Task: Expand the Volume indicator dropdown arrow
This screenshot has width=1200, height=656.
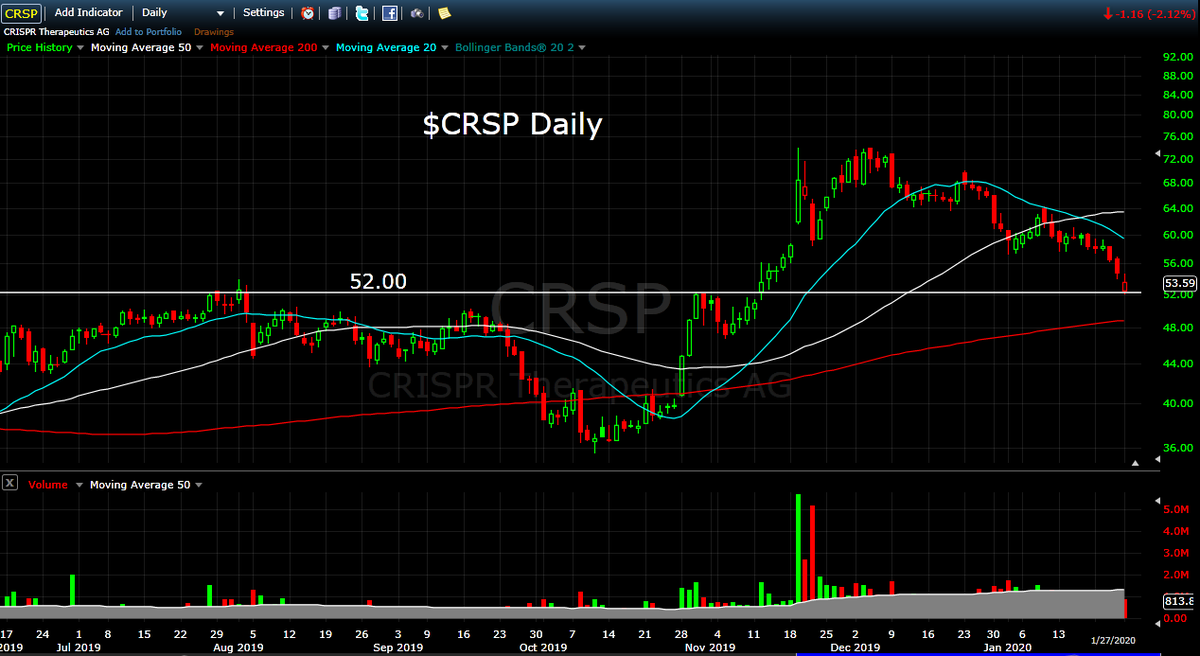Action: [x=78, y=485]
